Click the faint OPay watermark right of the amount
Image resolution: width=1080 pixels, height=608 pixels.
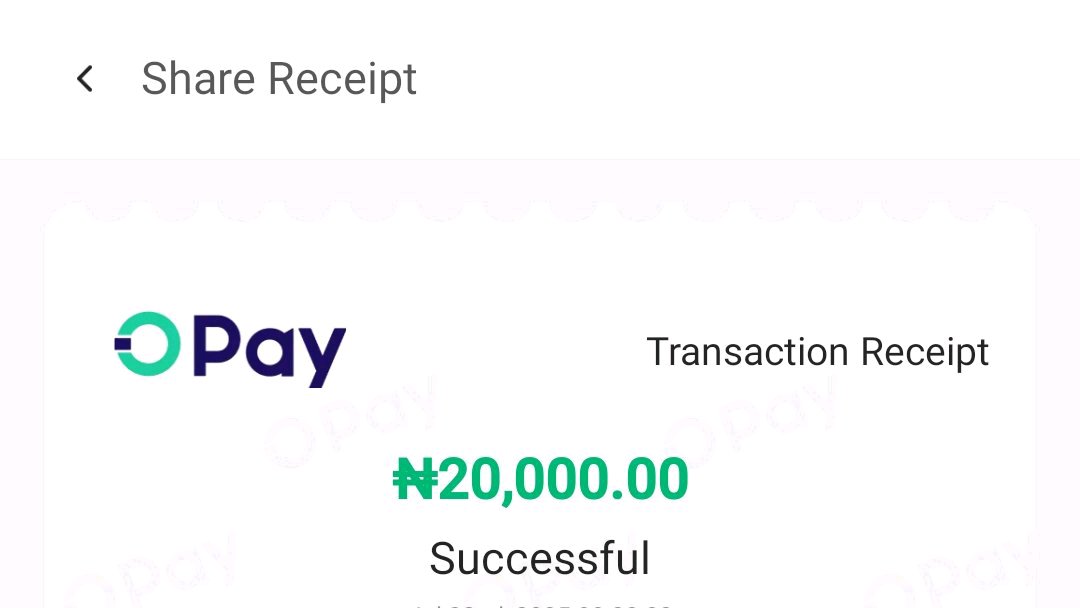tap(751, 420)
